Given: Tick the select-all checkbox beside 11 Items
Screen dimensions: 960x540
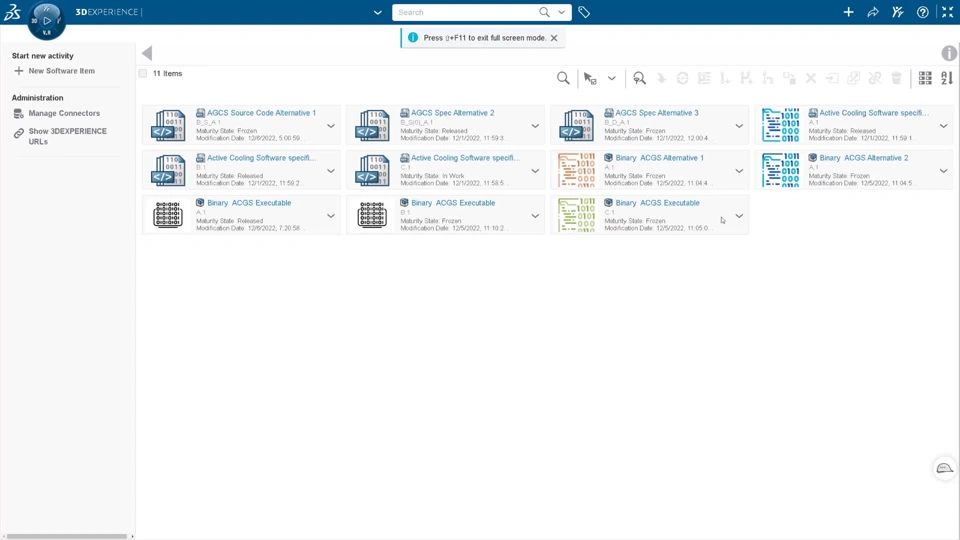Looking at the screenshot, I should [143, 73].
